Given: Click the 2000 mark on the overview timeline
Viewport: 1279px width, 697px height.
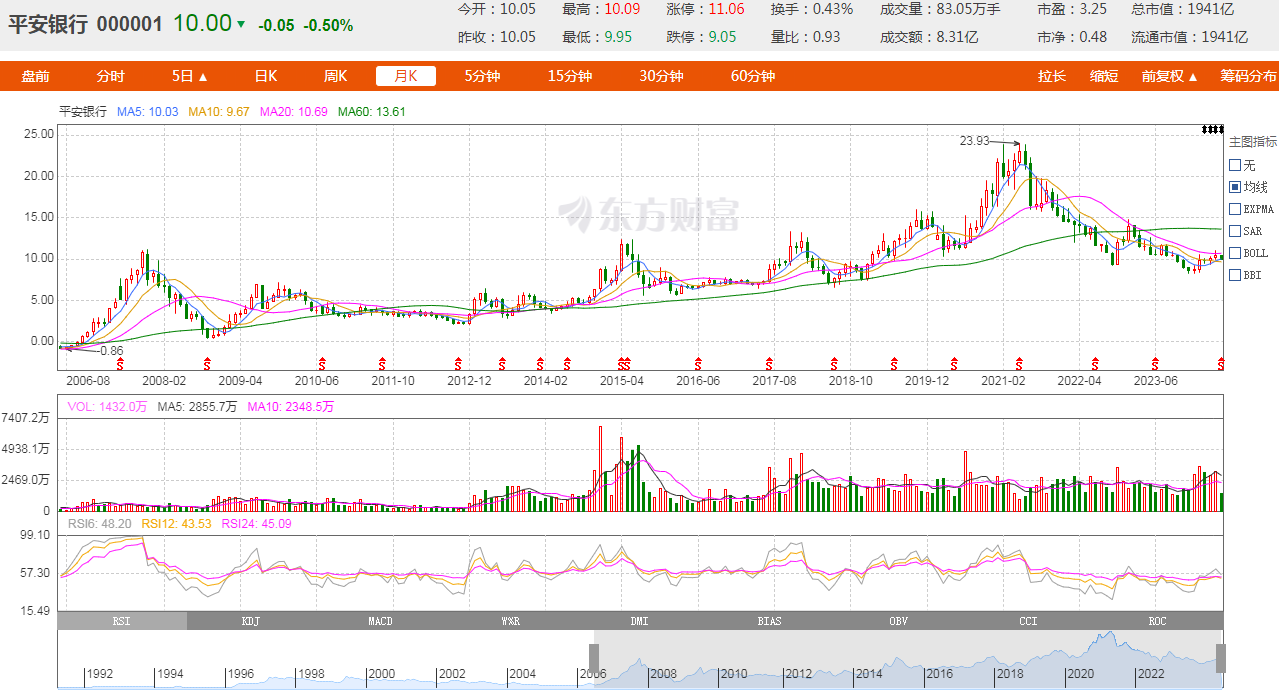Looking at the screenshot, I should [382, 674].
